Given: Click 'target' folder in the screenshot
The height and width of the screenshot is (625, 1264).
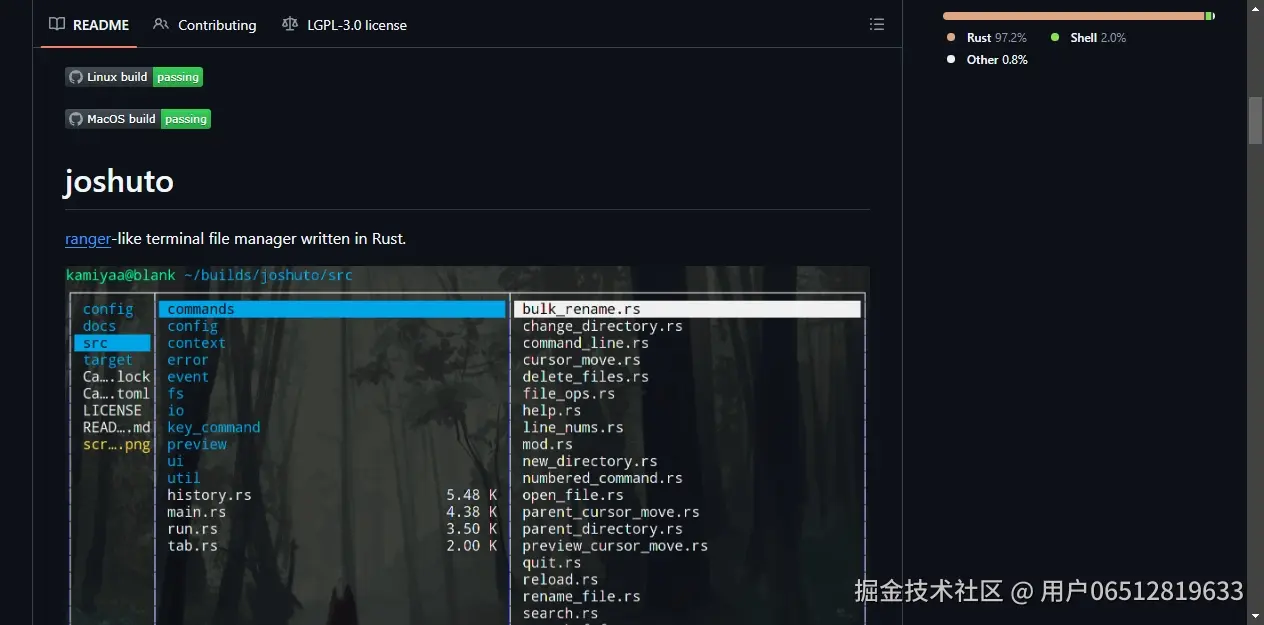Looking at the screenshot, I should pyautogui.click(x=108, y=360).
